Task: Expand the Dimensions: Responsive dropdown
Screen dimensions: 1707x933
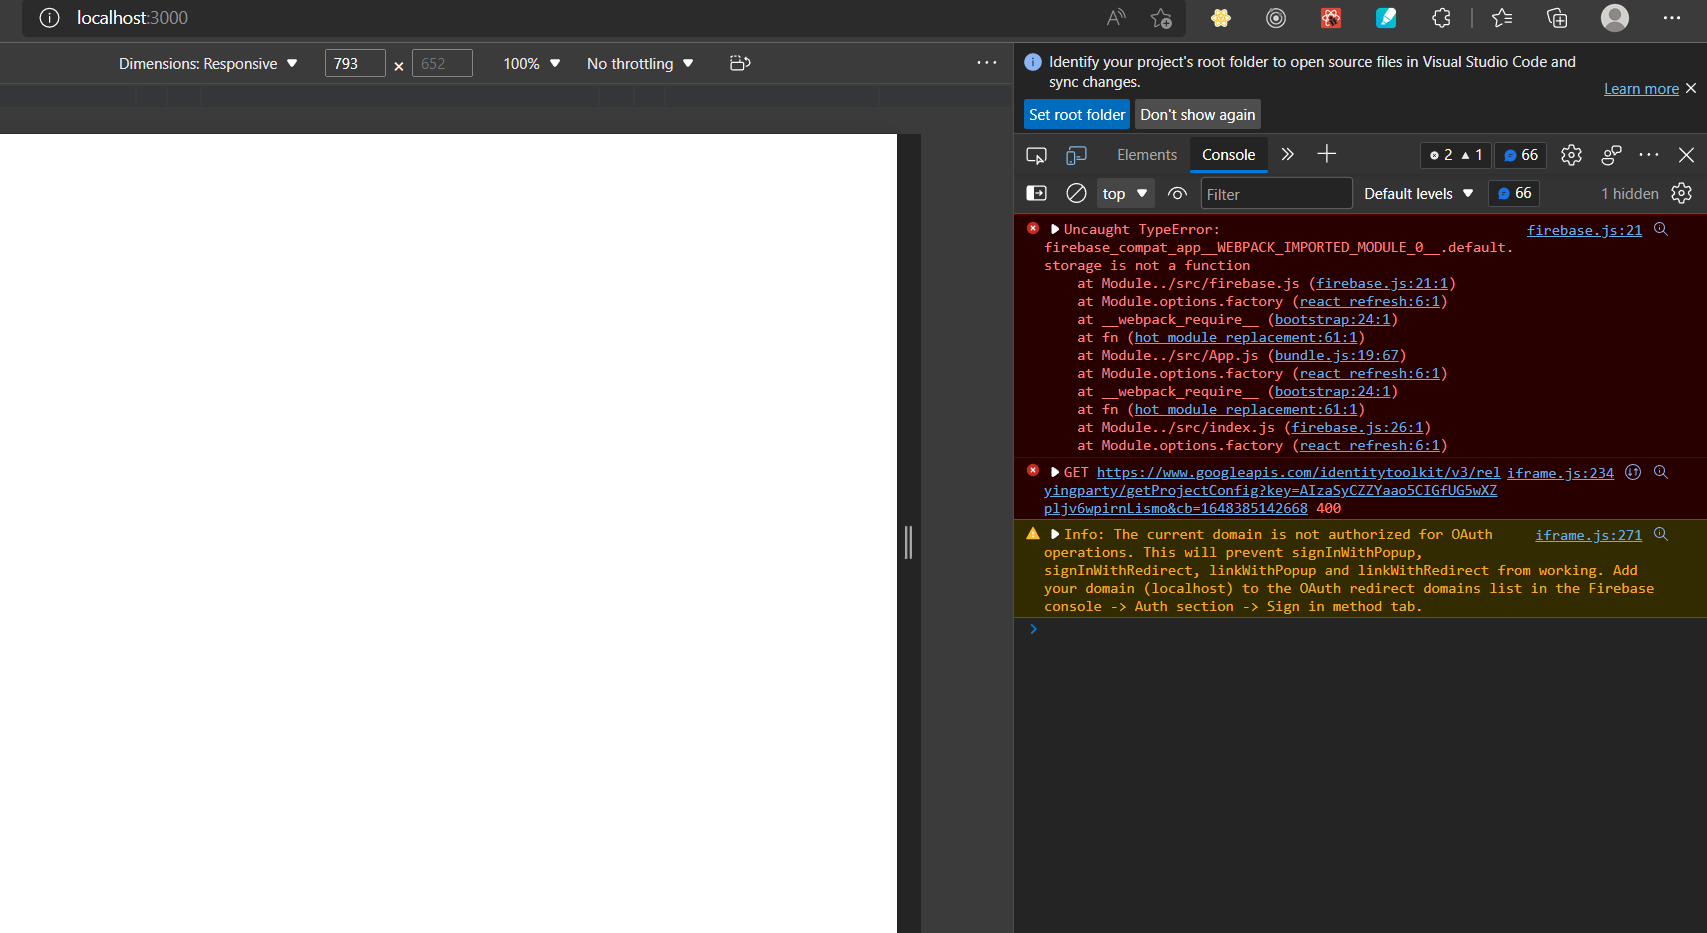Action: point(208,63)
